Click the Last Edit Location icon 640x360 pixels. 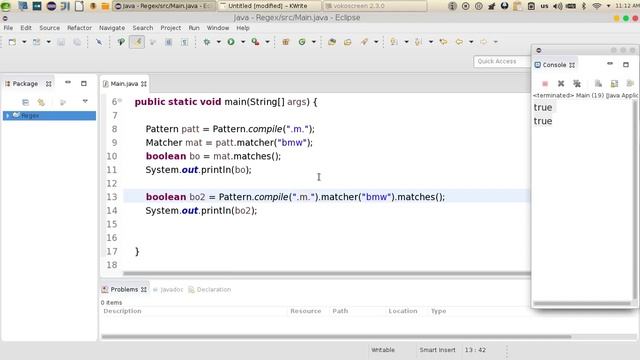(443, 42)
